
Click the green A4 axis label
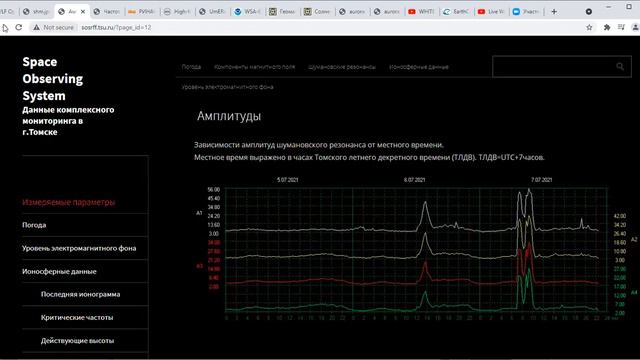pyautogui.click(x=634, y=293)
